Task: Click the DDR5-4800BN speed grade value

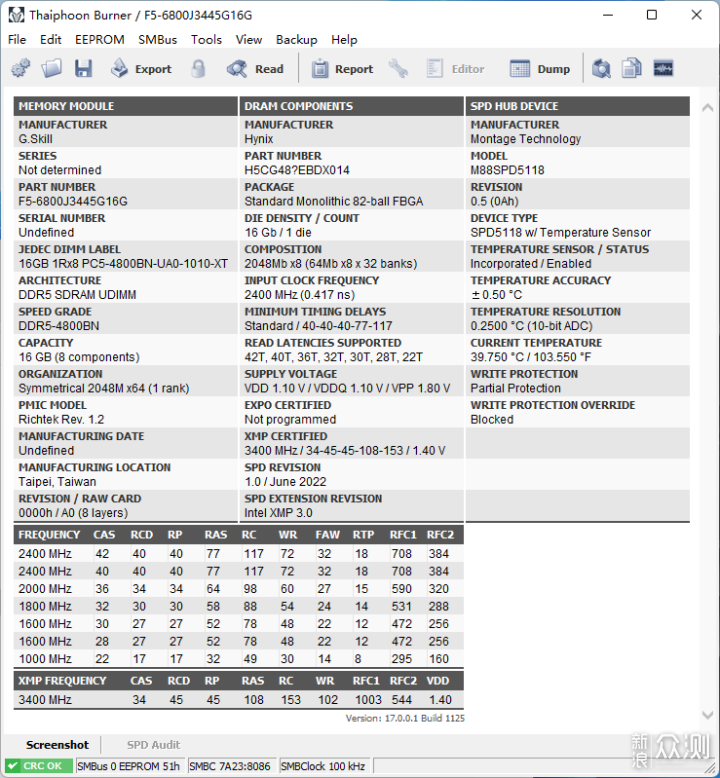Action: (x=59, y=326)
